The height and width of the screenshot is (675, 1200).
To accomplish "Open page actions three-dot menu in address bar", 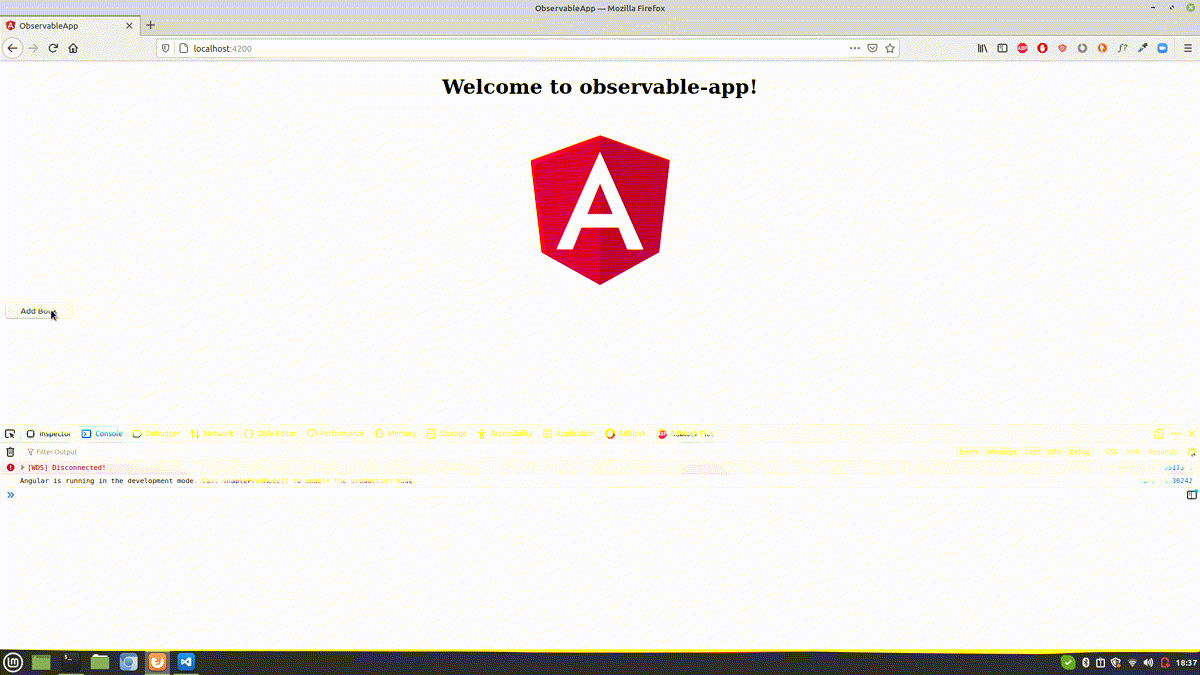I will click(x=854, y=48).
